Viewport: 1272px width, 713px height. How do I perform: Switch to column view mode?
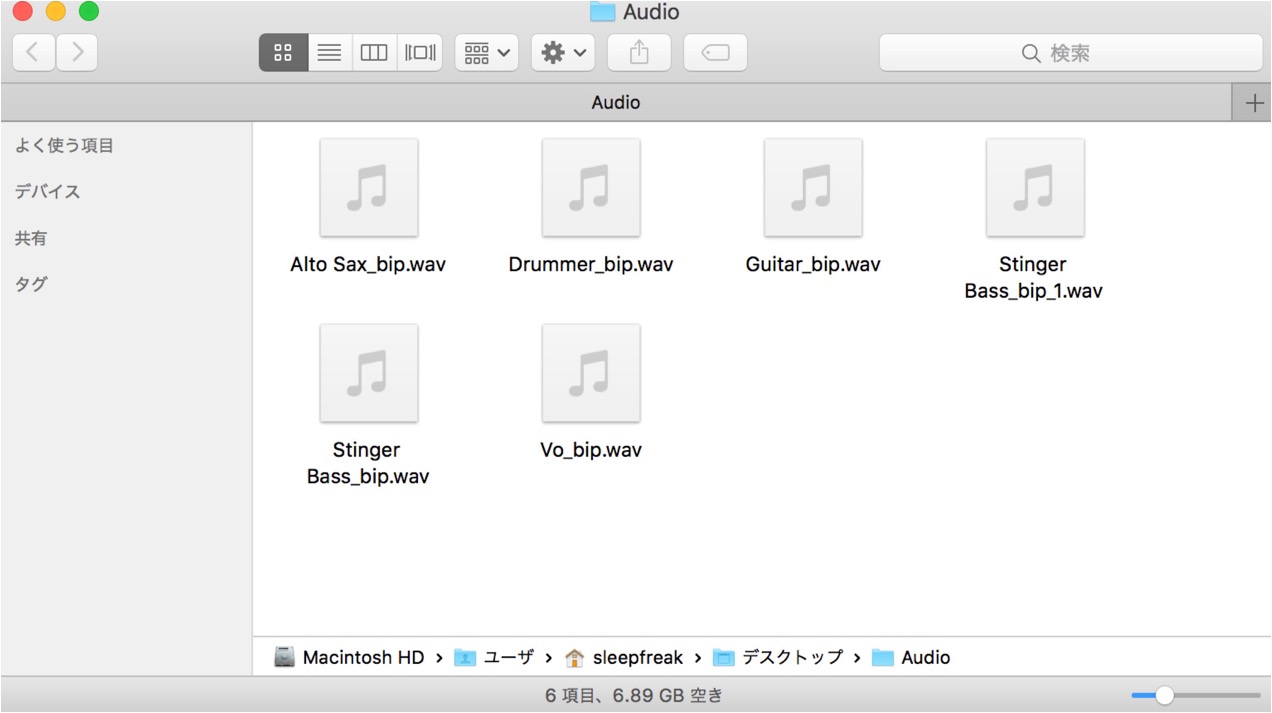click(374, 53)
